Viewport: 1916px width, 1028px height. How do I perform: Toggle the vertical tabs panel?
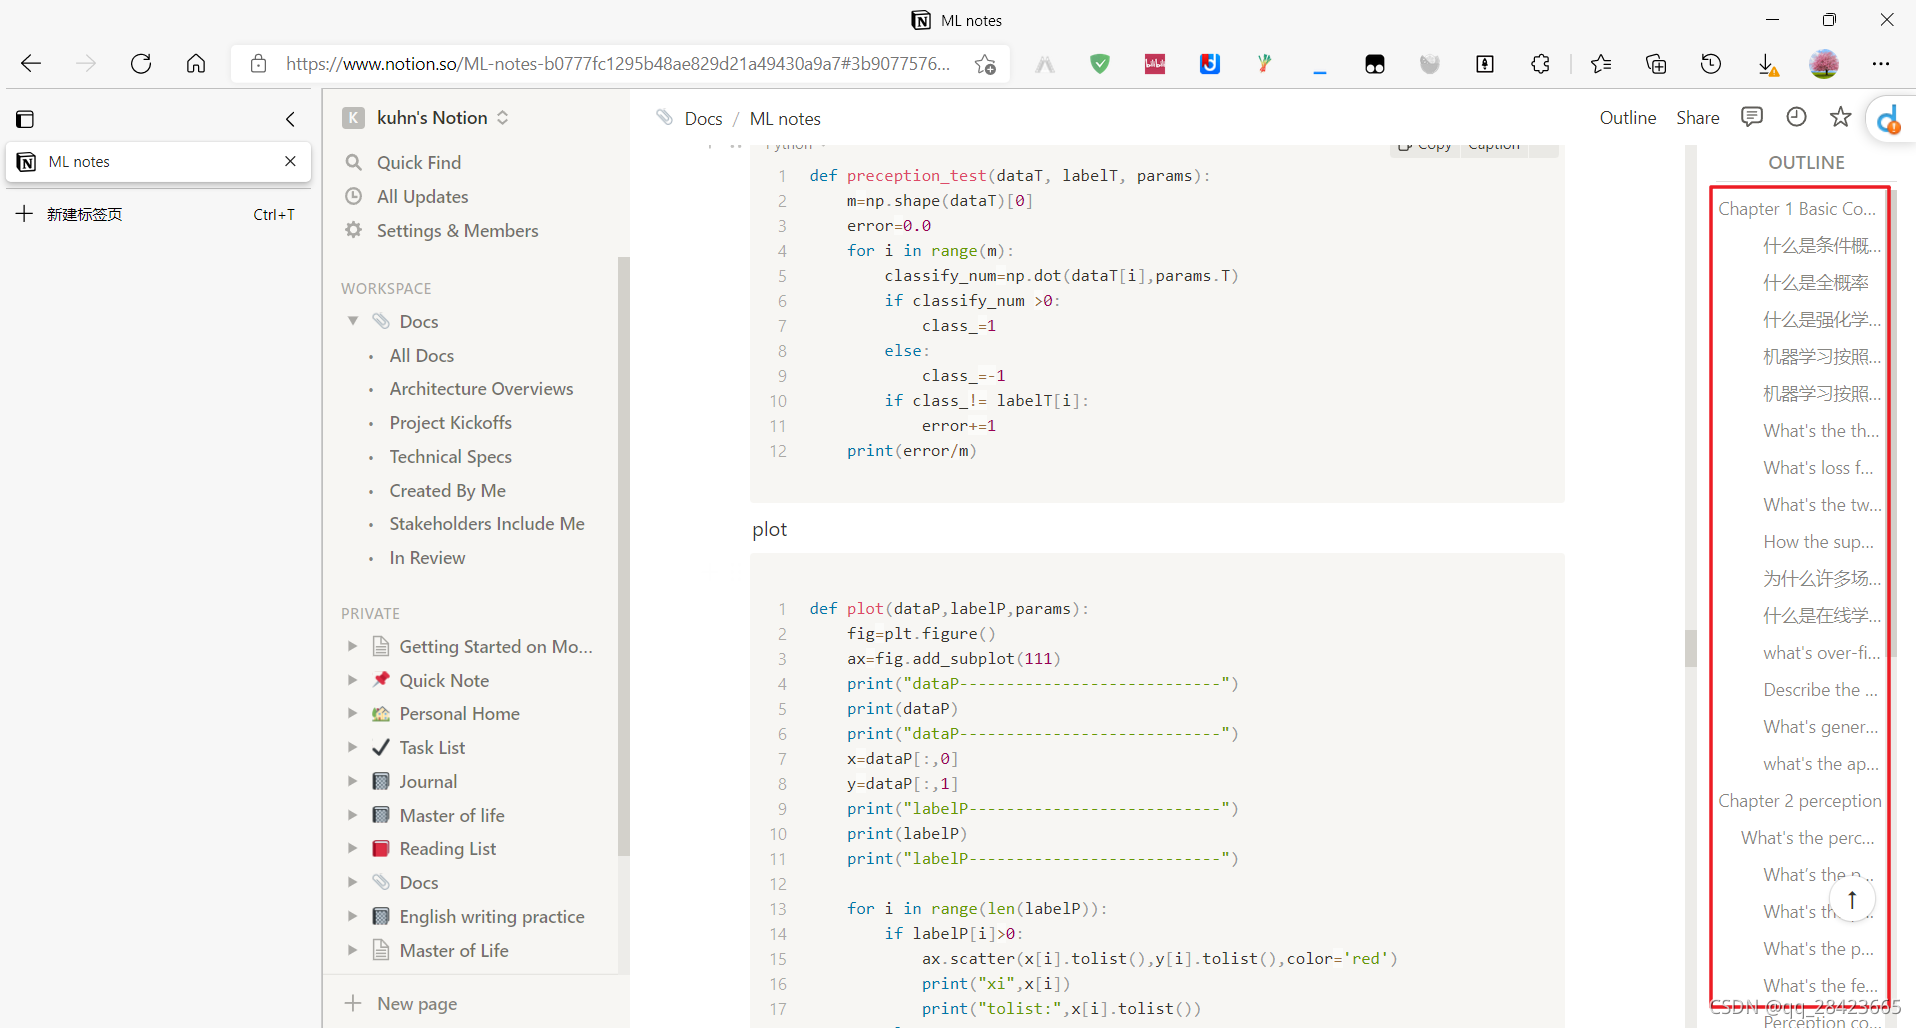pyautogui.click(x=25, y=119)
